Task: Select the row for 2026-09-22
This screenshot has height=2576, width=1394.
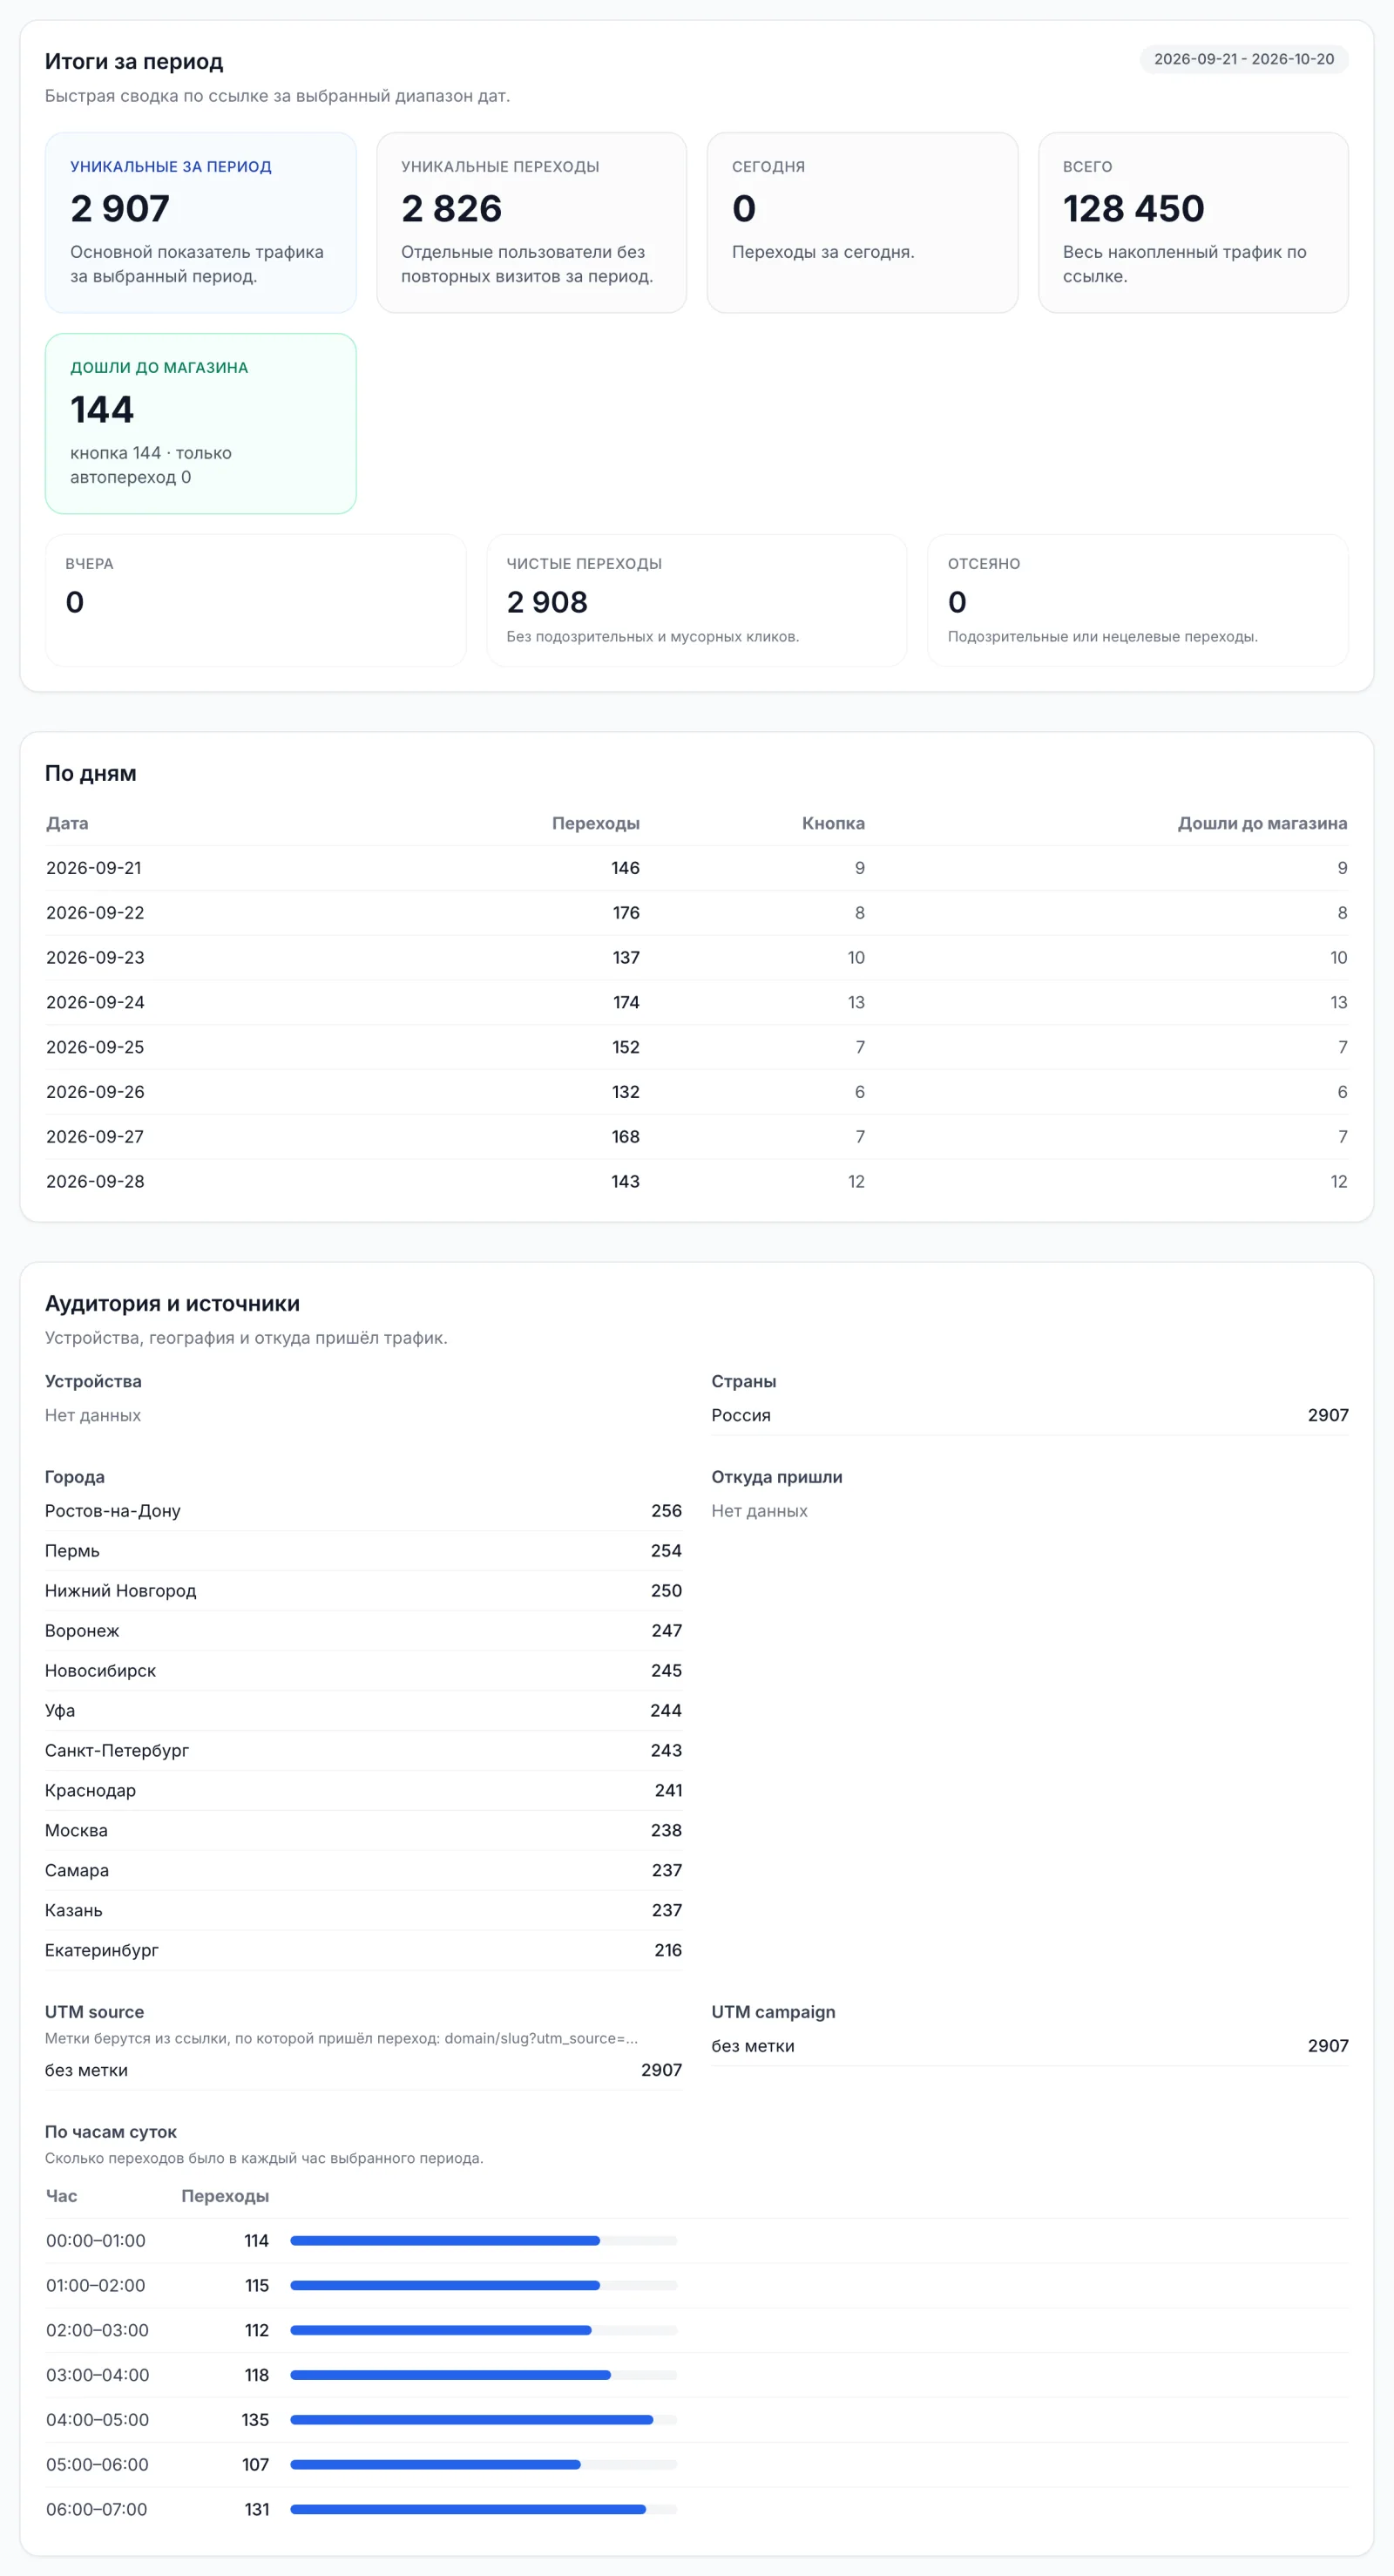Action: tap(696, 913)
